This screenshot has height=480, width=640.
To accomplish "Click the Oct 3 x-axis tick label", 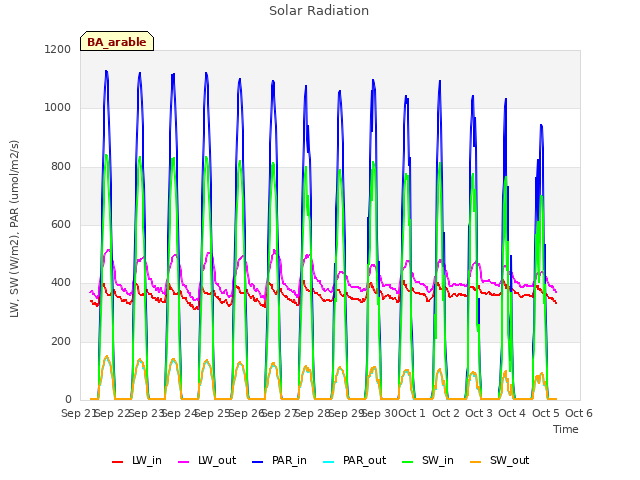I will pos(479,413).
